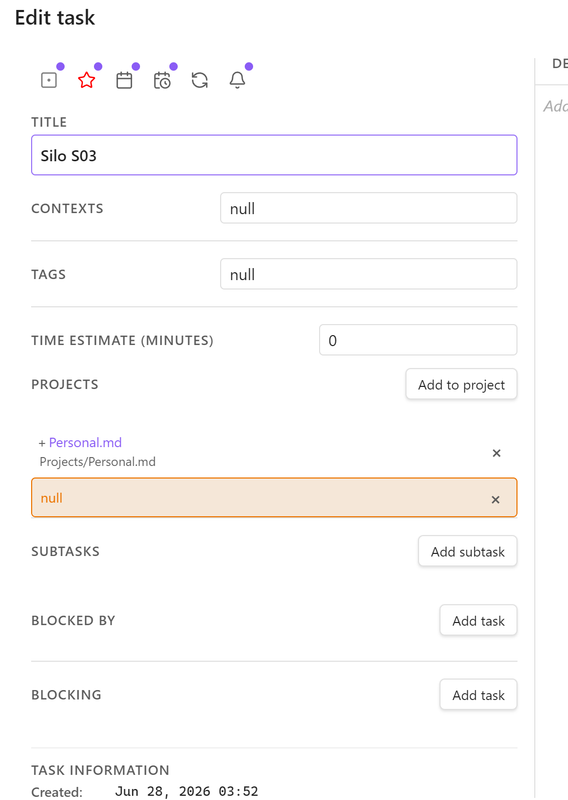
Task: Focus the Title field containing Silo S03
Action: (x=274, y=155)
